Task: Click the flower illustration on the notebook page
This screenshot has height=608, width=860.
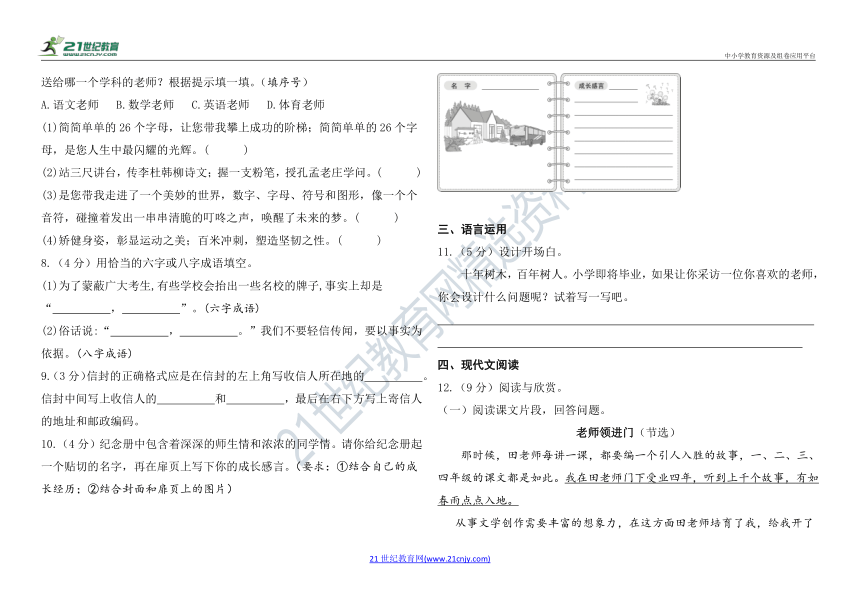Action: (x=658, y=94)
